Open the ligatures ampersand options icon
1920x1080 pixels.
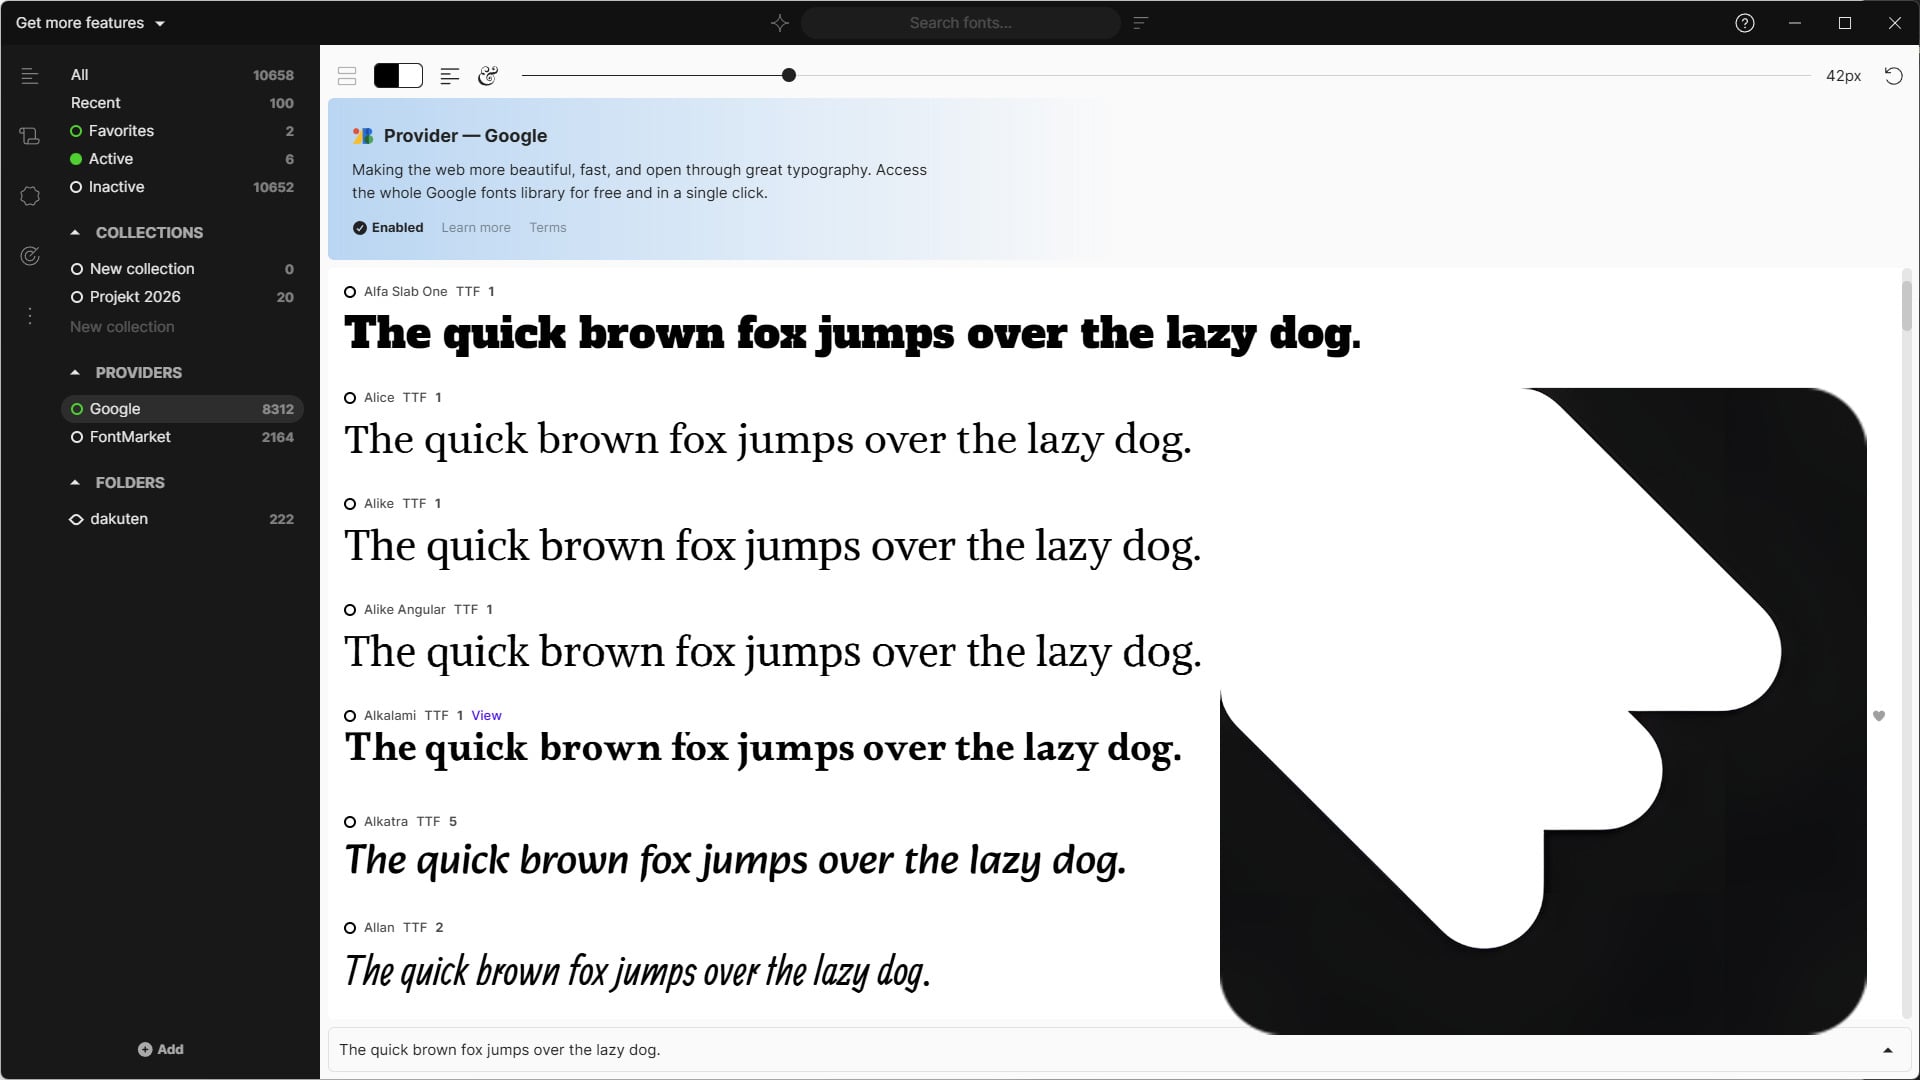tap(488, 76)
